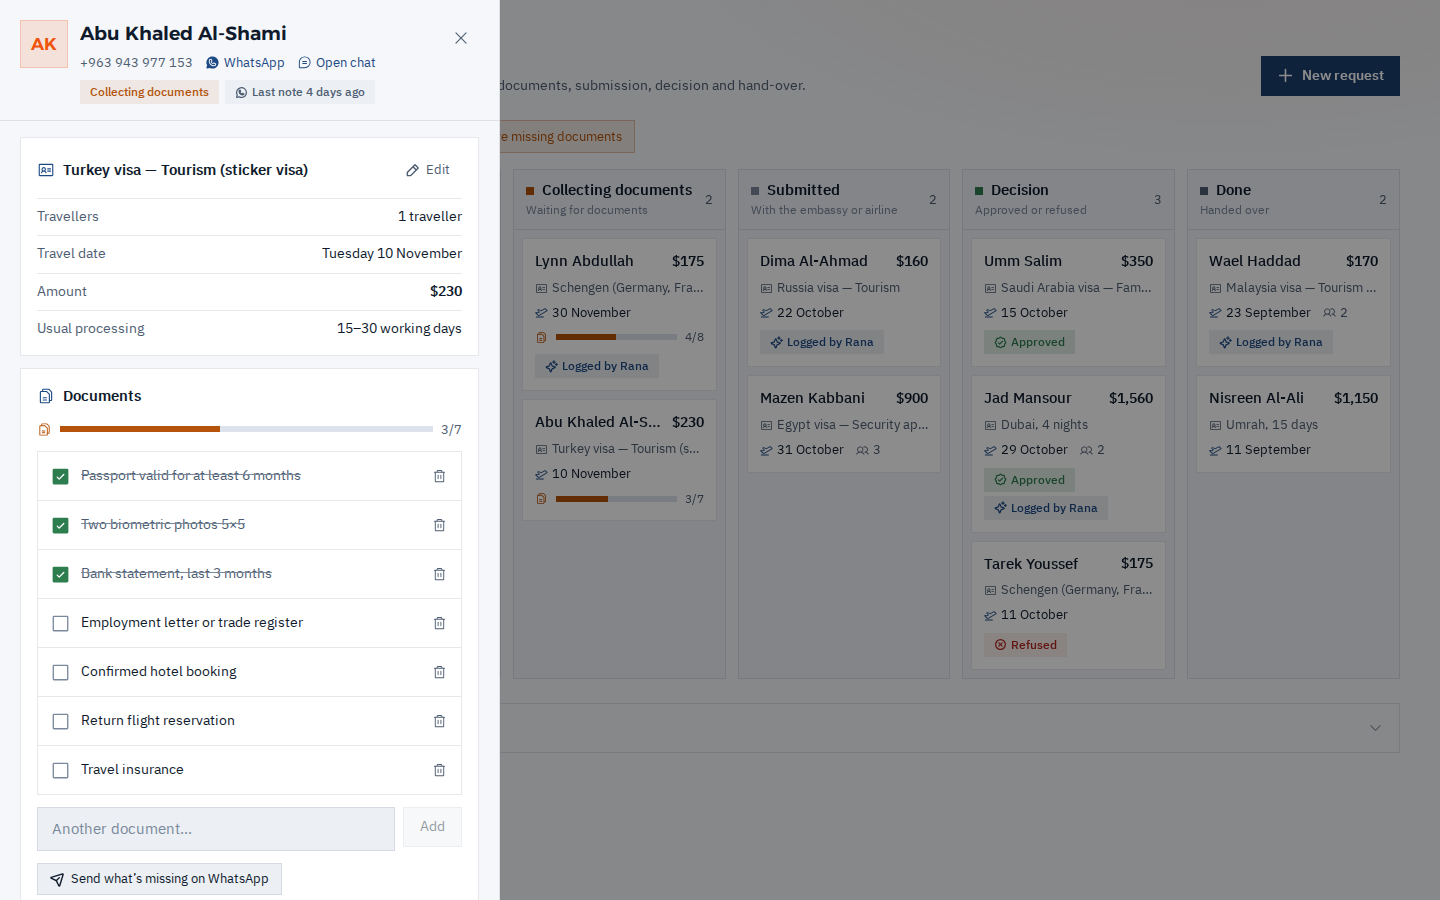The height and width of the screenshot is (900, 1440).
Task: Click the documents progress bar showing 3/7
Action: [246, 429]
